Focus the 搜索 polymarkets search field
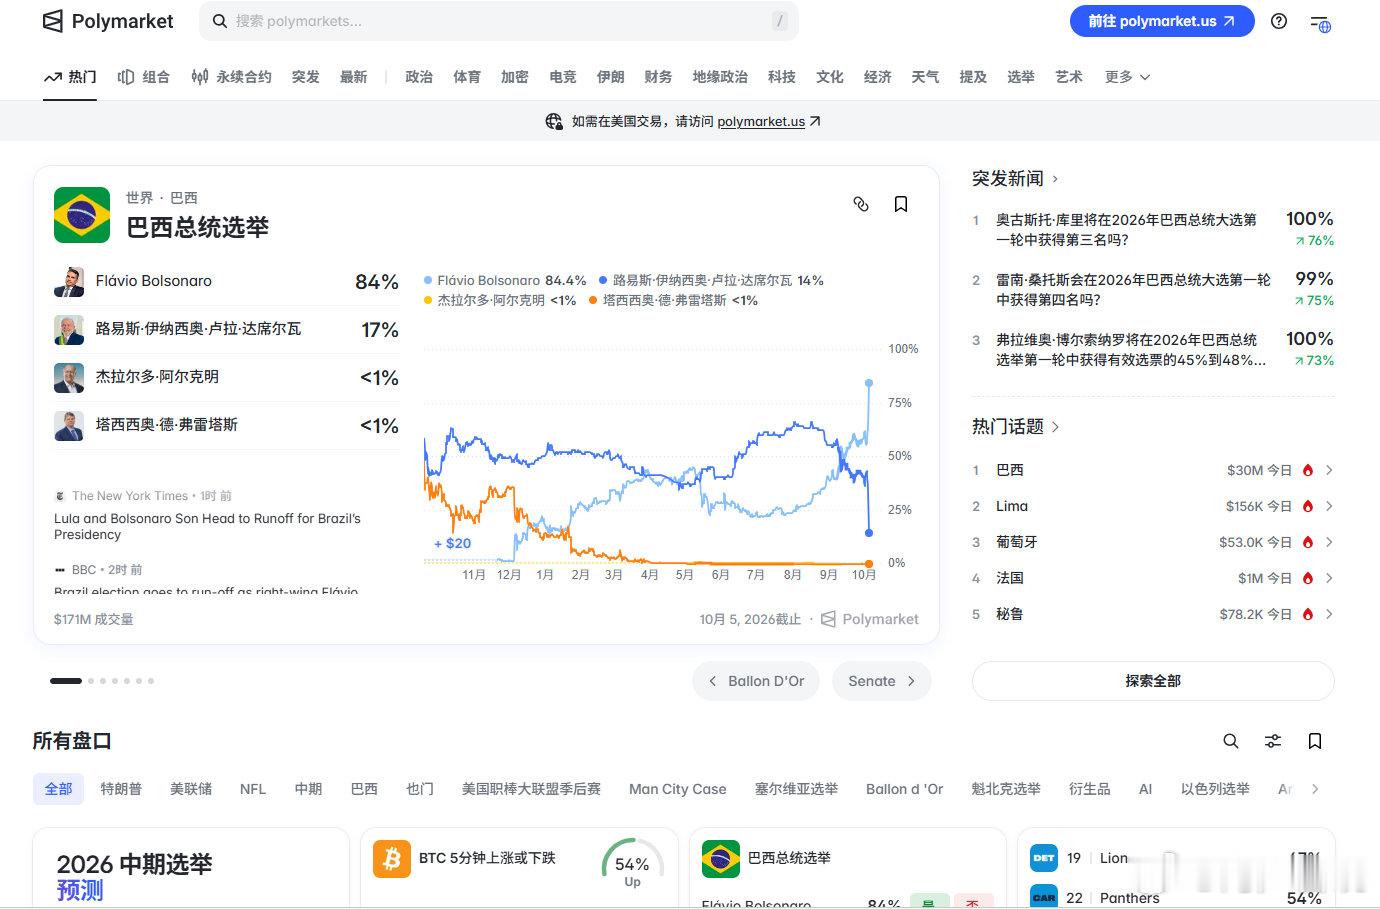The image size is (1380, 909). tap(499, 21)
